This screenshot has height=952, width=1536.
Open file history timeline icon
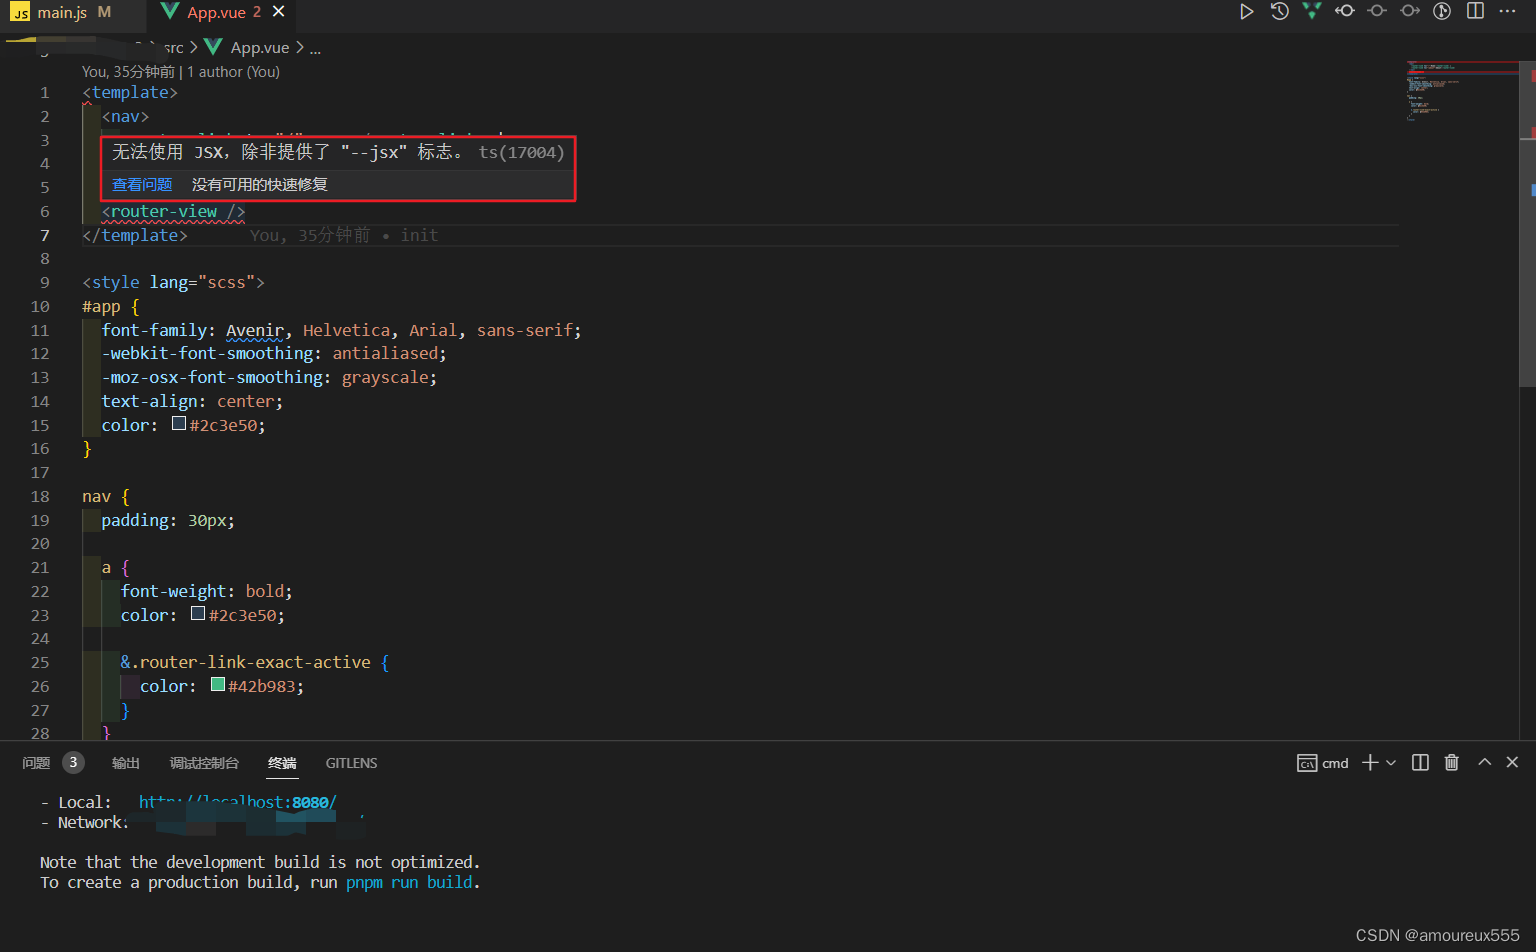pos(1279,11)
